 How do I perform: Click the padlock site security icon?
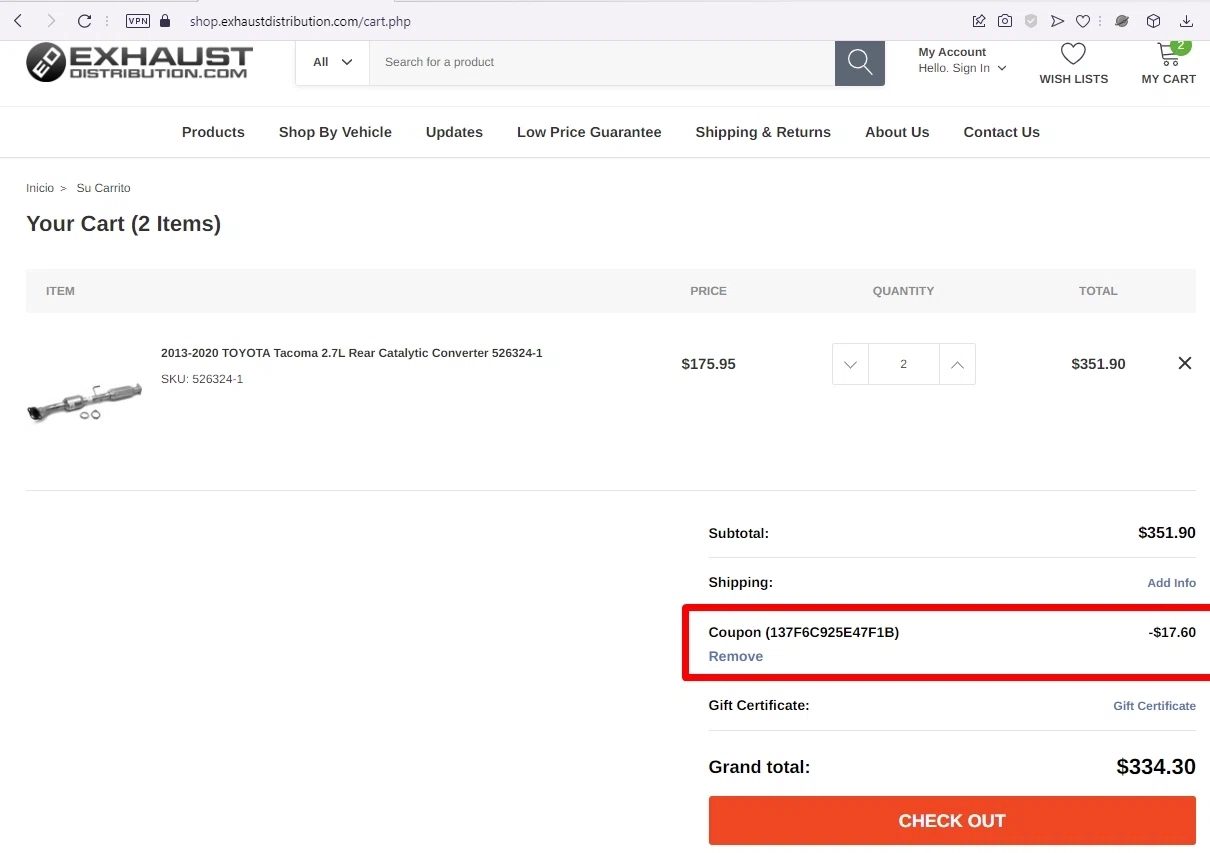(x=165, y=21)
